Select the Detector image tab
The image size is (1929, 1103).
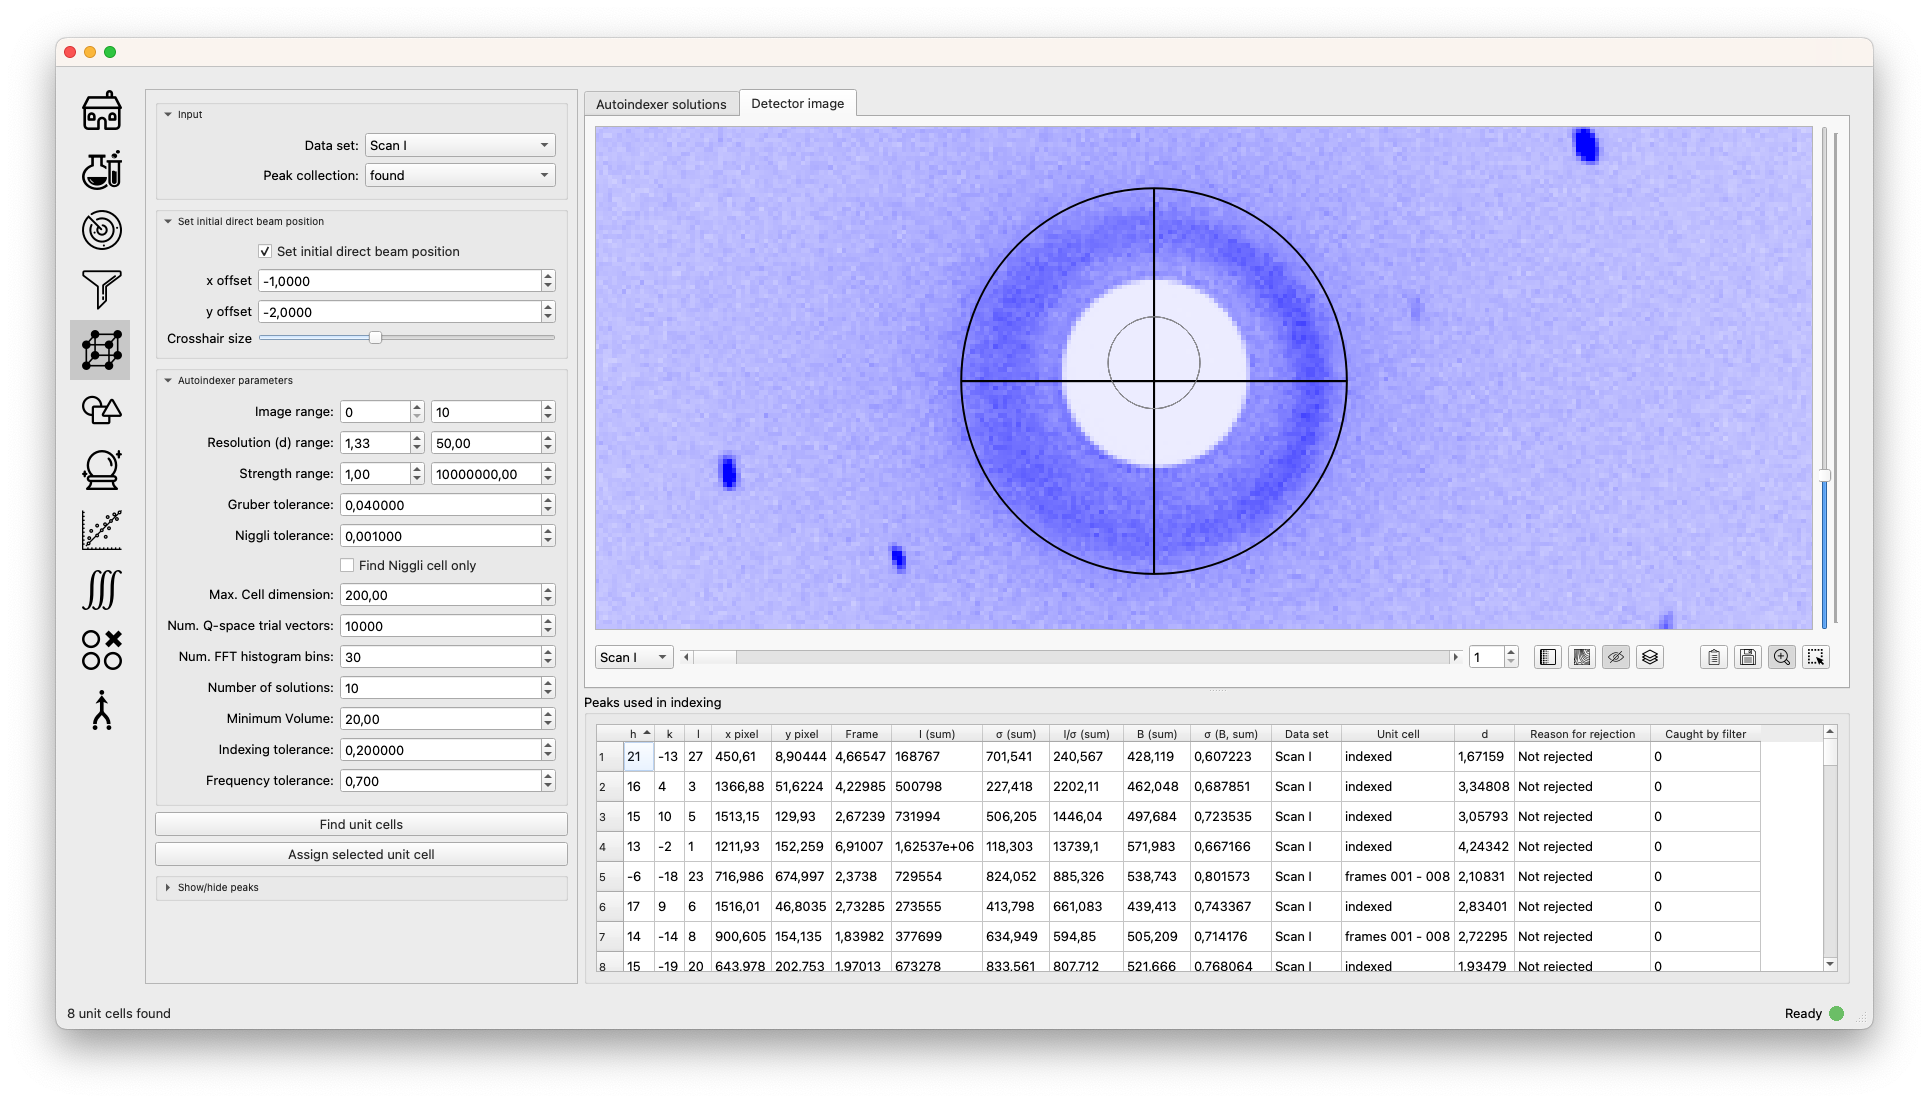click(x=797, y=104)
